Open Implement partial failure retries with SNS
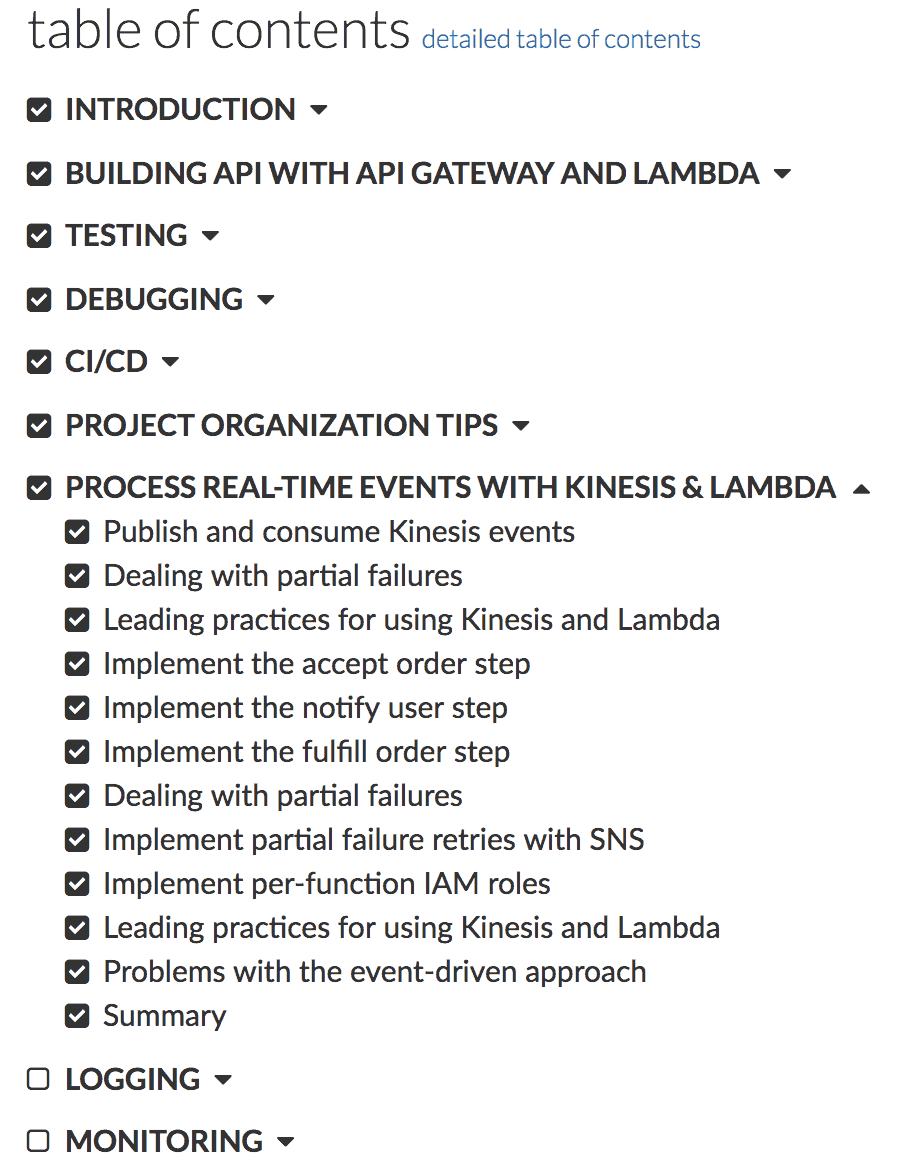The image size is (918, 1172). pyautogui.click(x=374, y=840)
